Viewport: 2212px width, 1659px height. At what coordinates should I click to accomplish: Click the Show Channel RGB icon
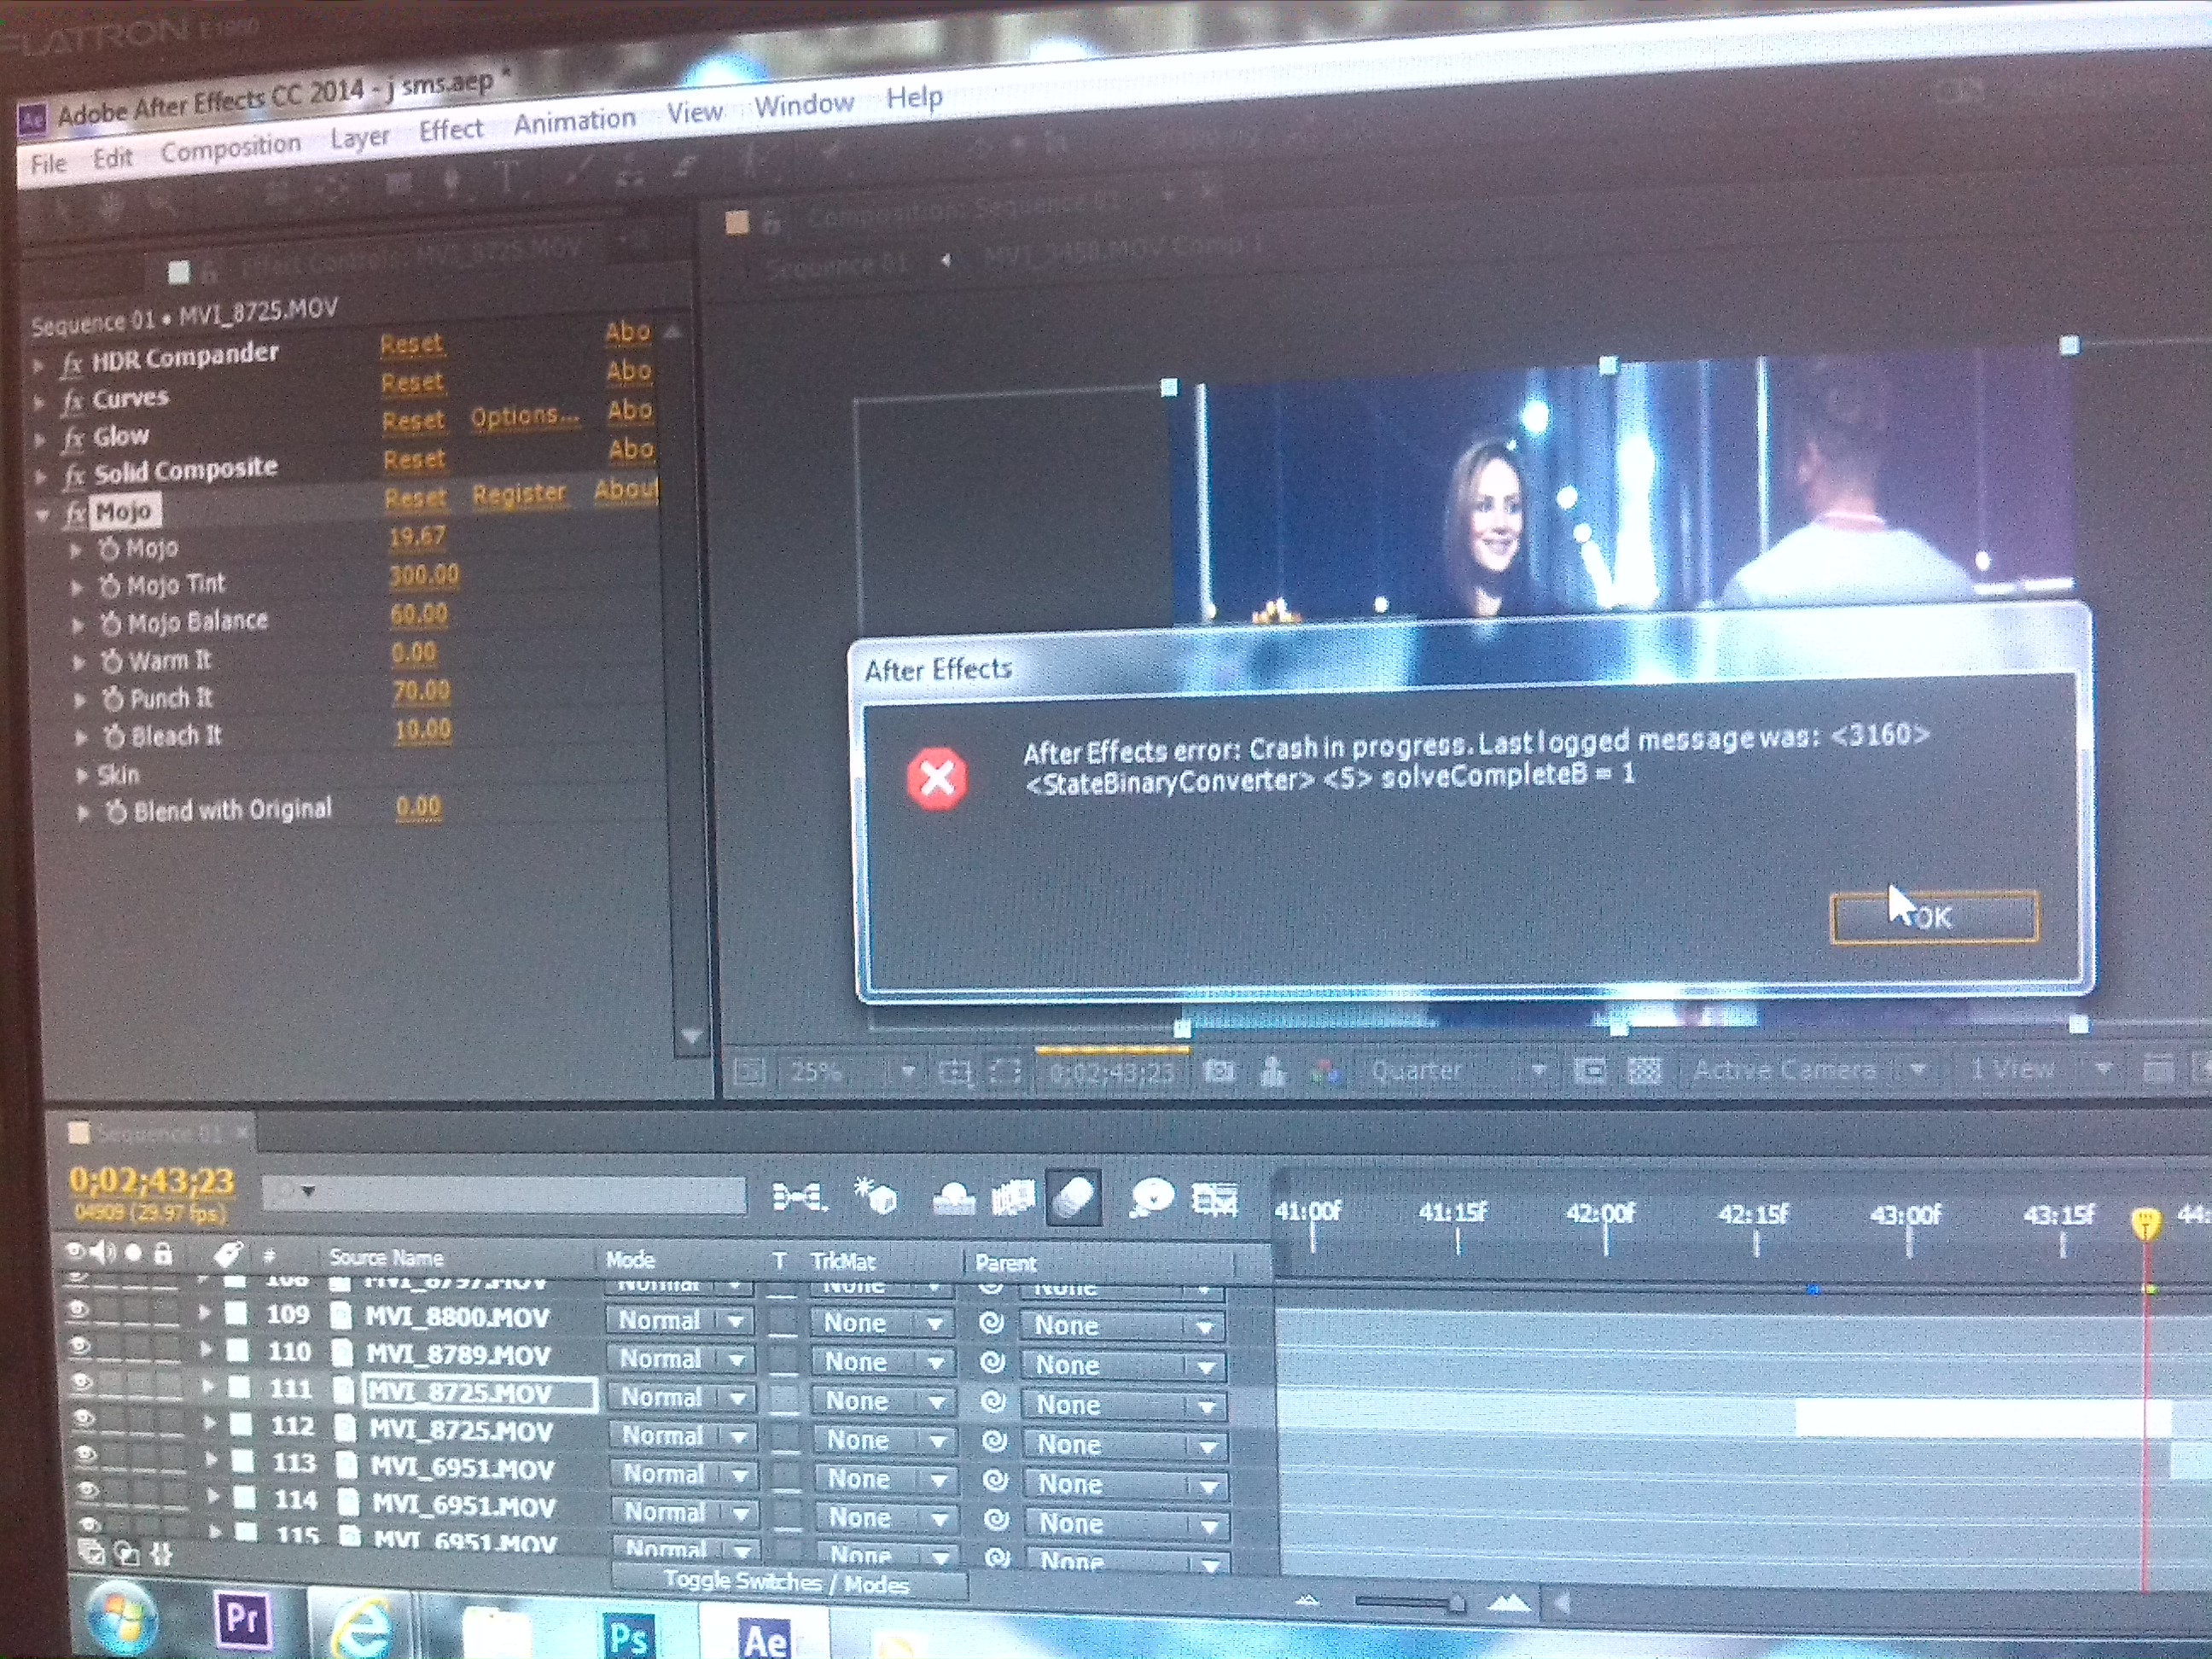pyautogui.click(x=1324, y=1072)
